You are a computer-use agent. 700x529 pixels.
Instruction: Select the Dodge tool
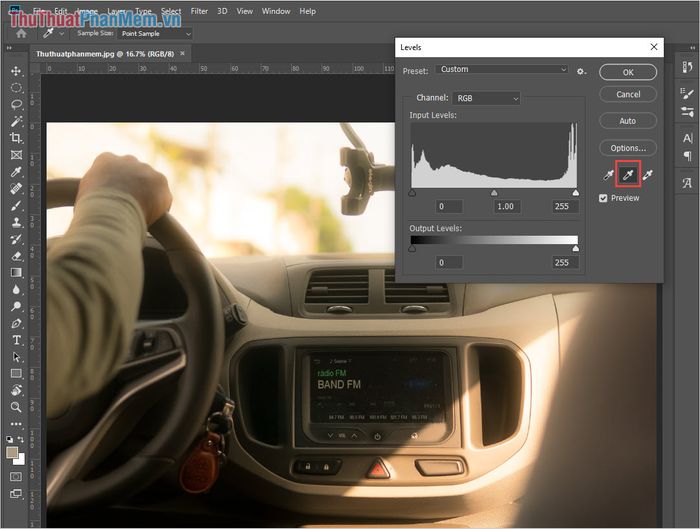tap(16, 306)
